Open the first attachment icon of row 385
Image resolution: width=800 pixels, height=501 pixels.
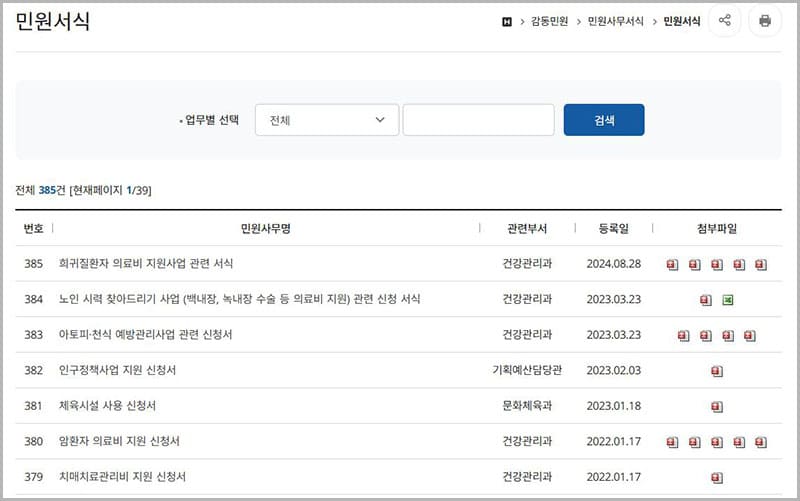pyautogui.click(x=672, y=265)
